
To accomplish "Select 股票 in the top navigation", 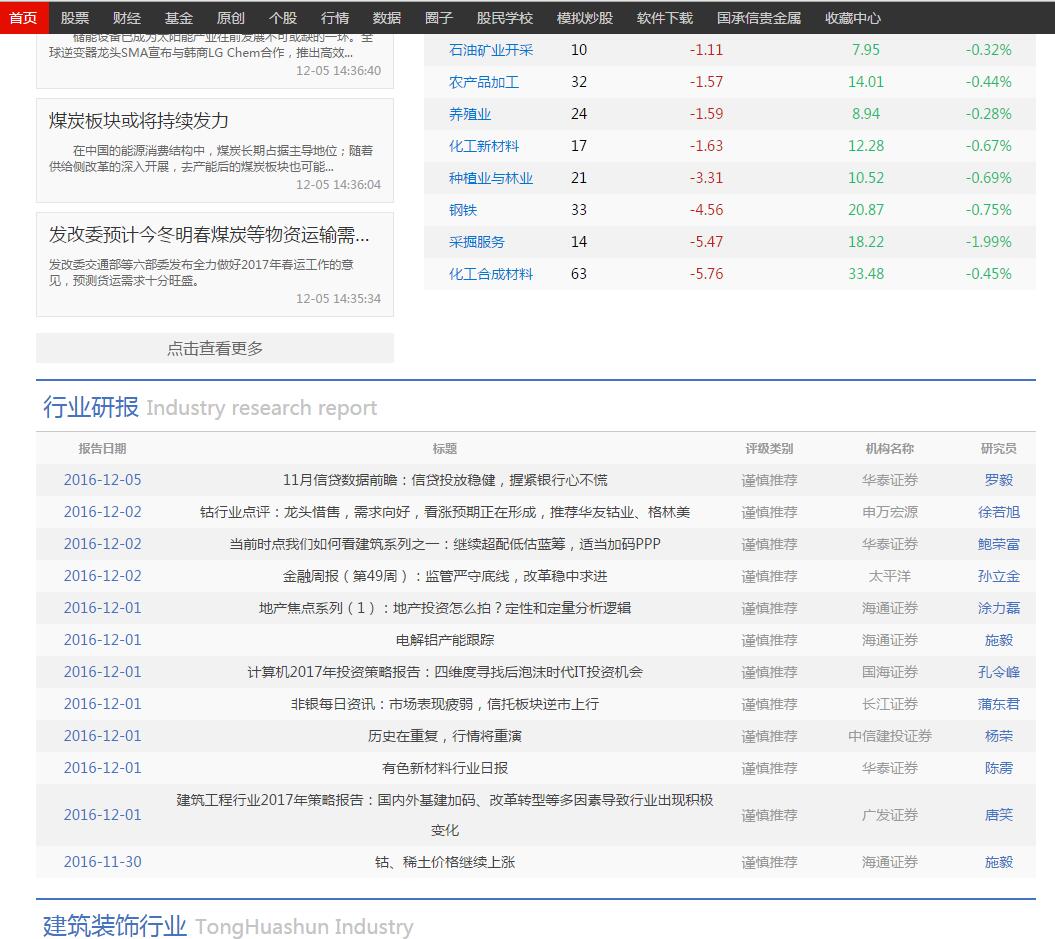I will click(x=75, y=18).
